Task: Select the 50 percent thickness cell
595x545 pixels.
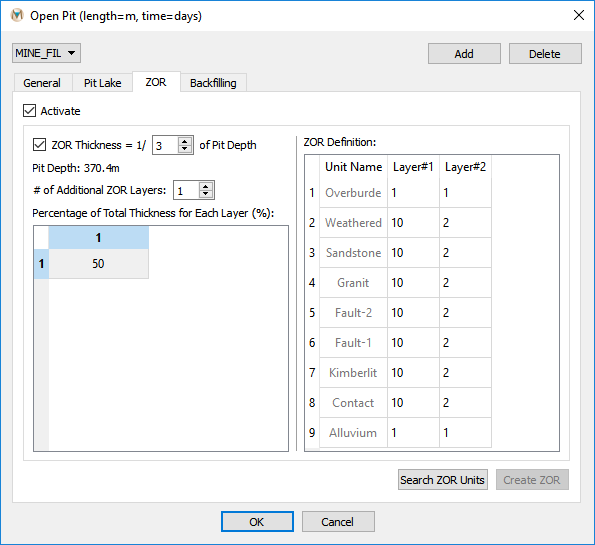Action: pyautogui.click(x=98, y=264)
